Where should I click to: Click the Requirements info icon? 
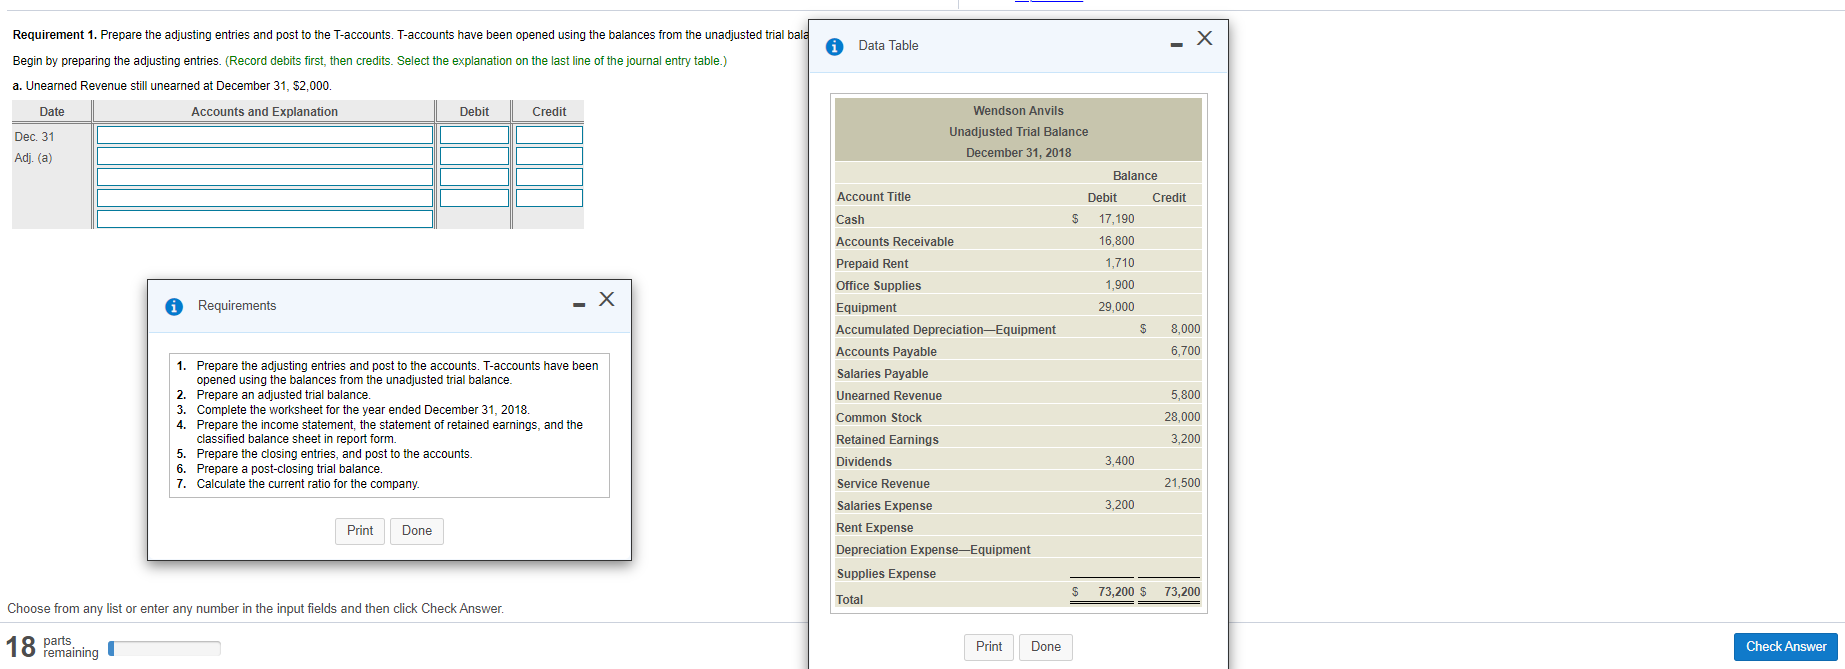(x=174, y=306)
